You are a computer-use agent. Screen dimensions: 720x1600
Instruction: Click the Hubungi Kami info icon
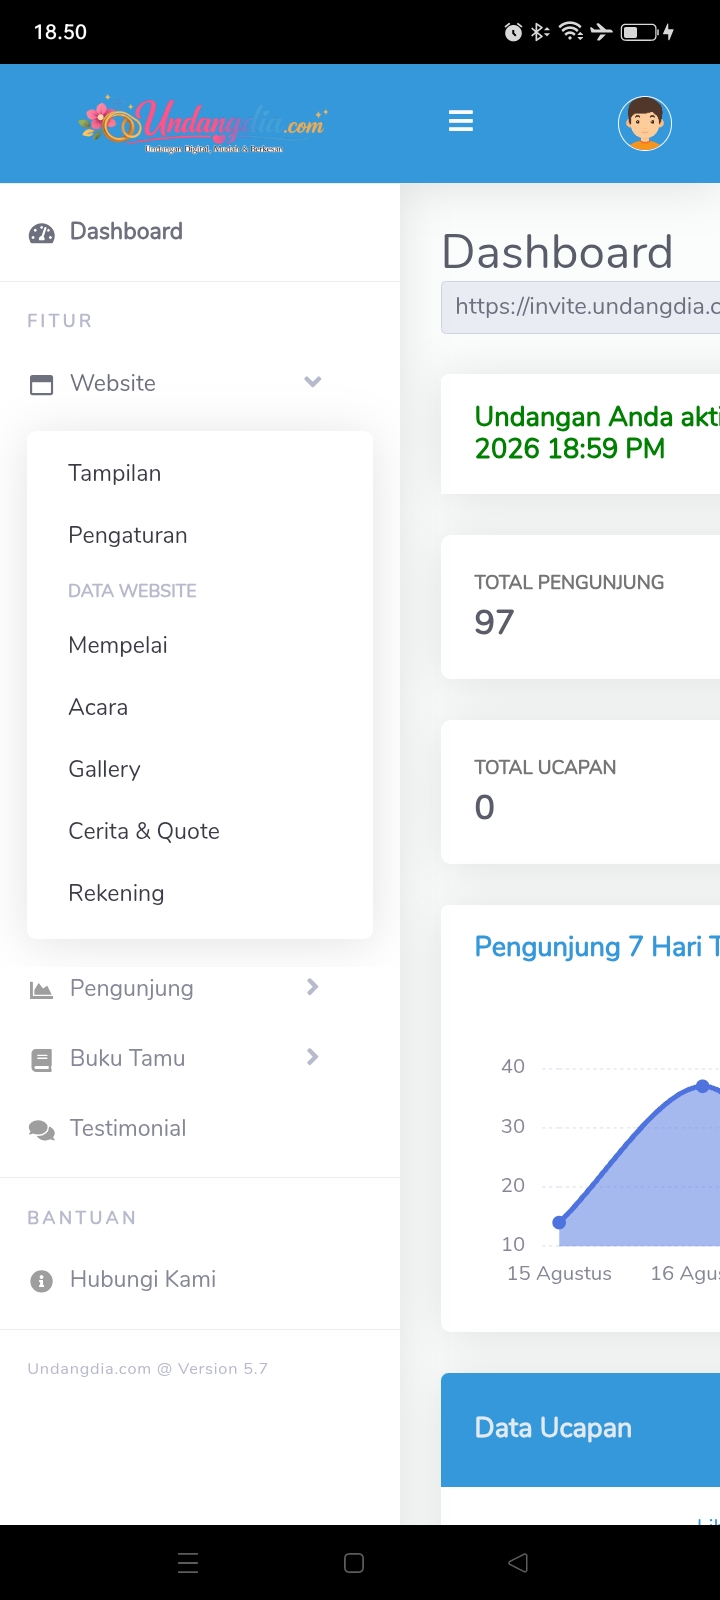[x=41, y=1281]
